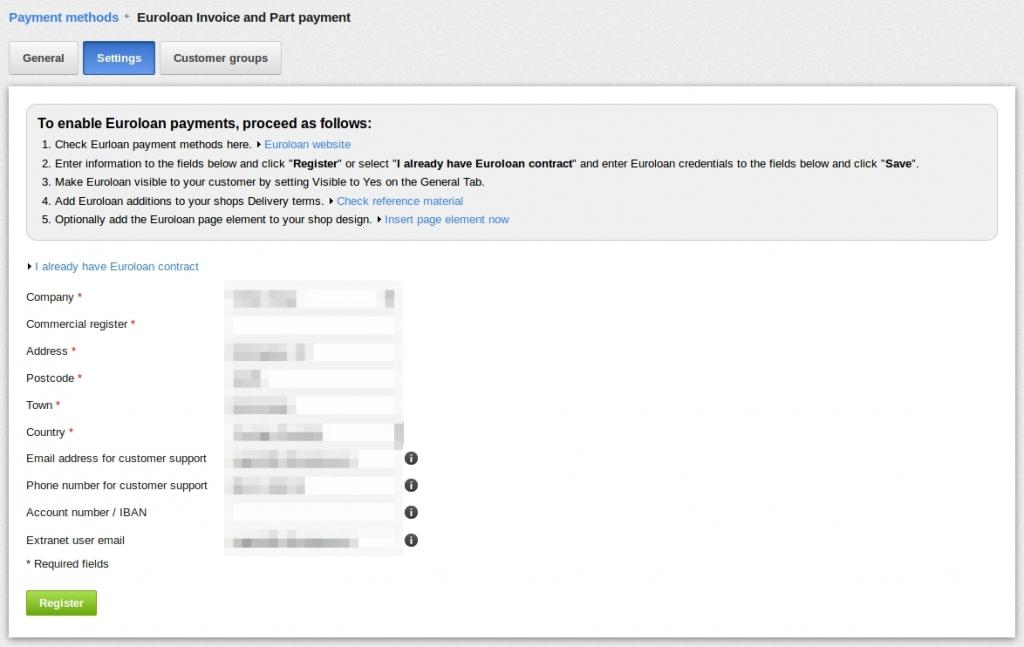Viewport: 1024px width, 647px height.
Task: Focus the Commercial register input field
Action: pos(314,324)
